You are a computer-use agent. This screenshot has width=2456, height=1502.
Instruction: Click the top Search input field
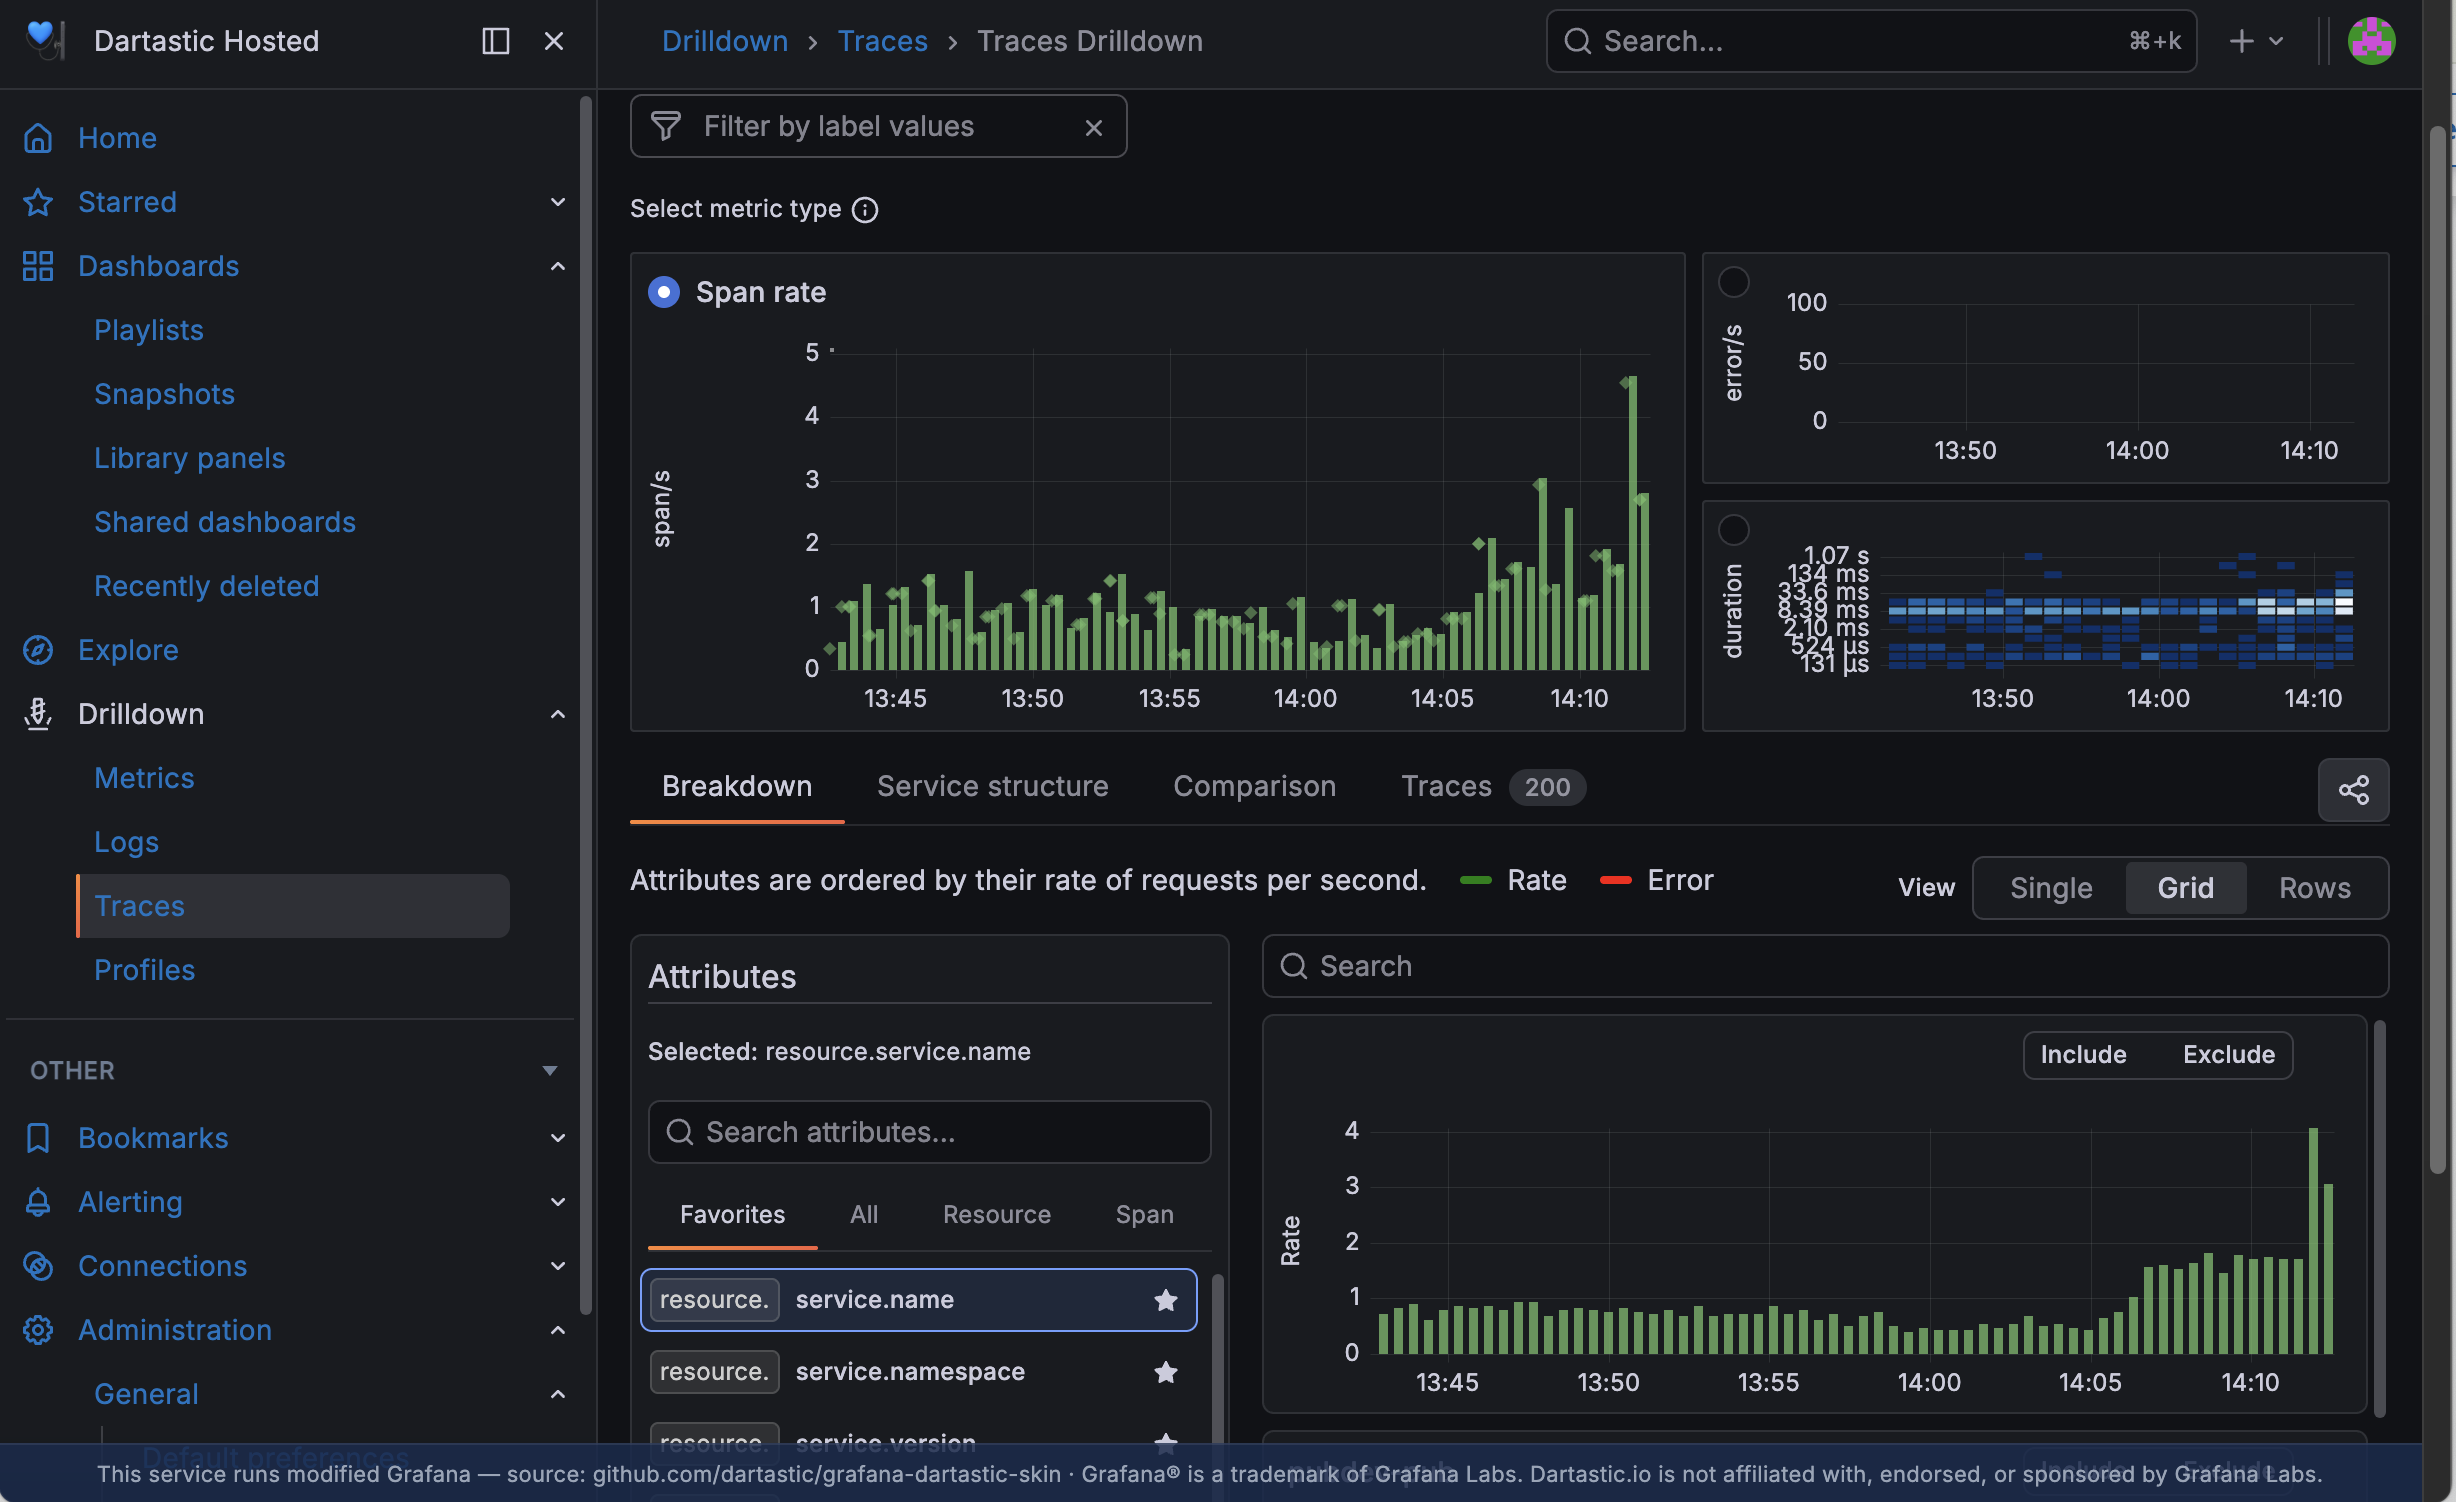point(1870,41)
